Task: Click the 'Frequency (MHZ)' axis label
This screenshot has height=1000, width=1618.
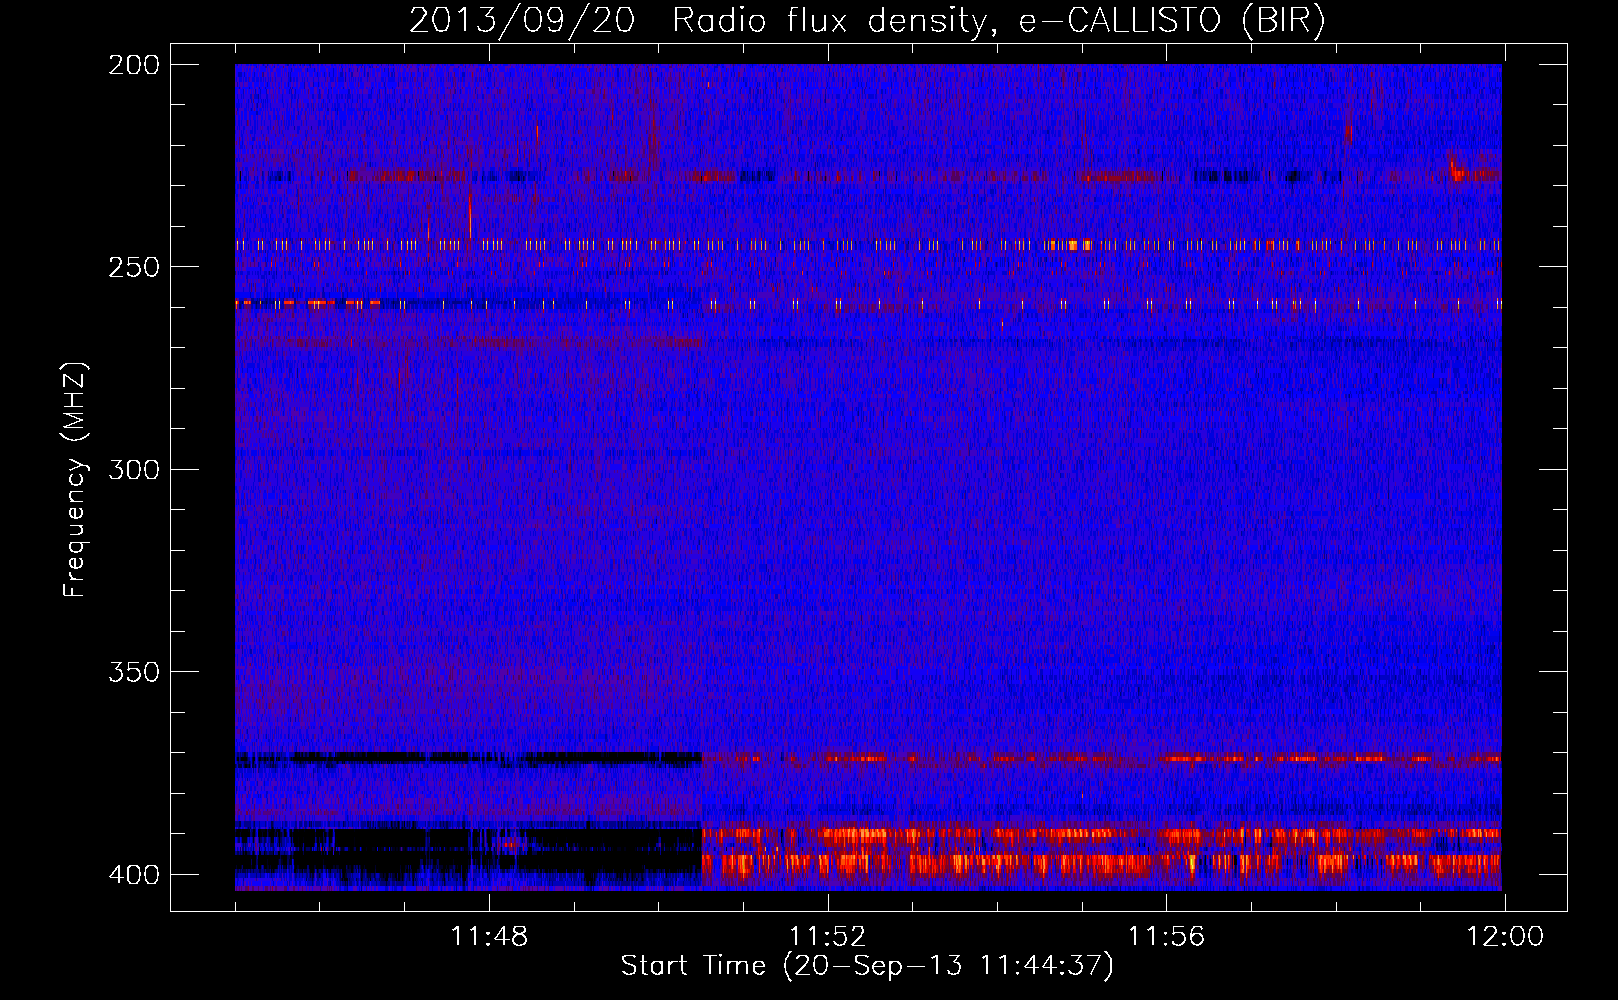Action: coord(75,479)
